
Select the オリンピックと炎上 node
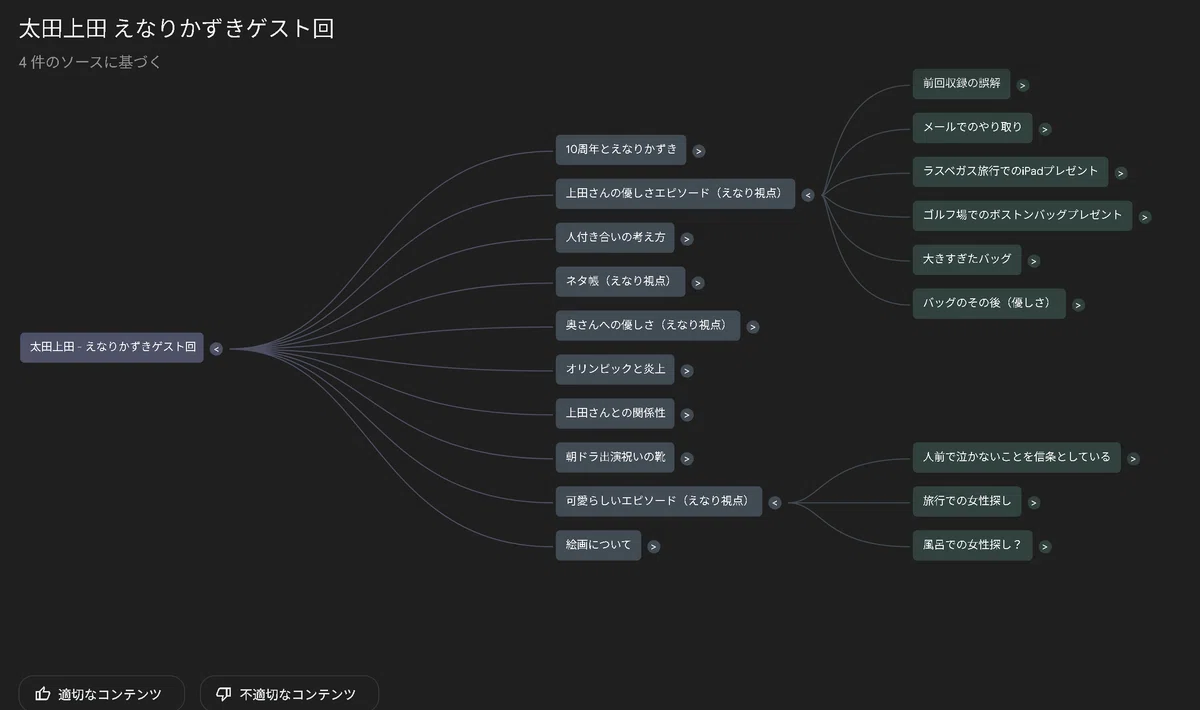[x=615, y=370]
